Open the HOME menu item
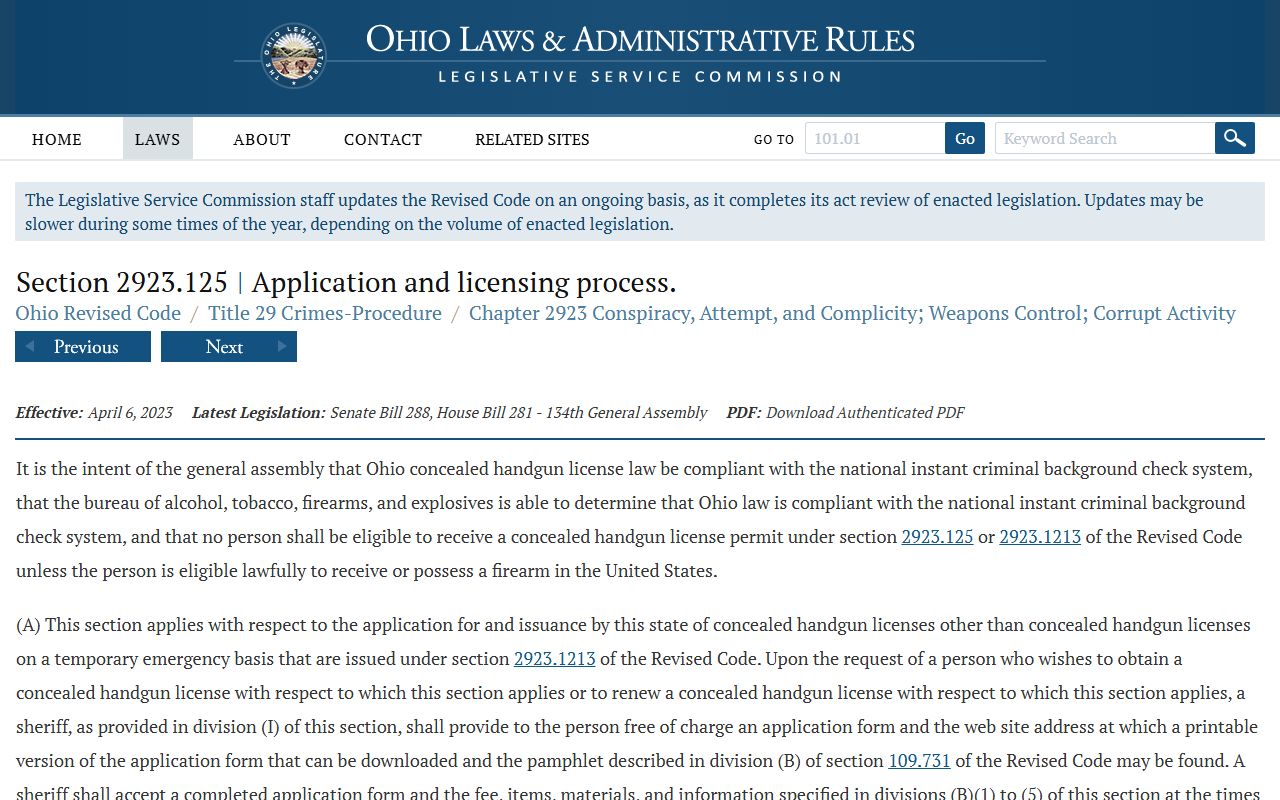Viewport: 1280px width, 800px height. click(x=57, y=139)
